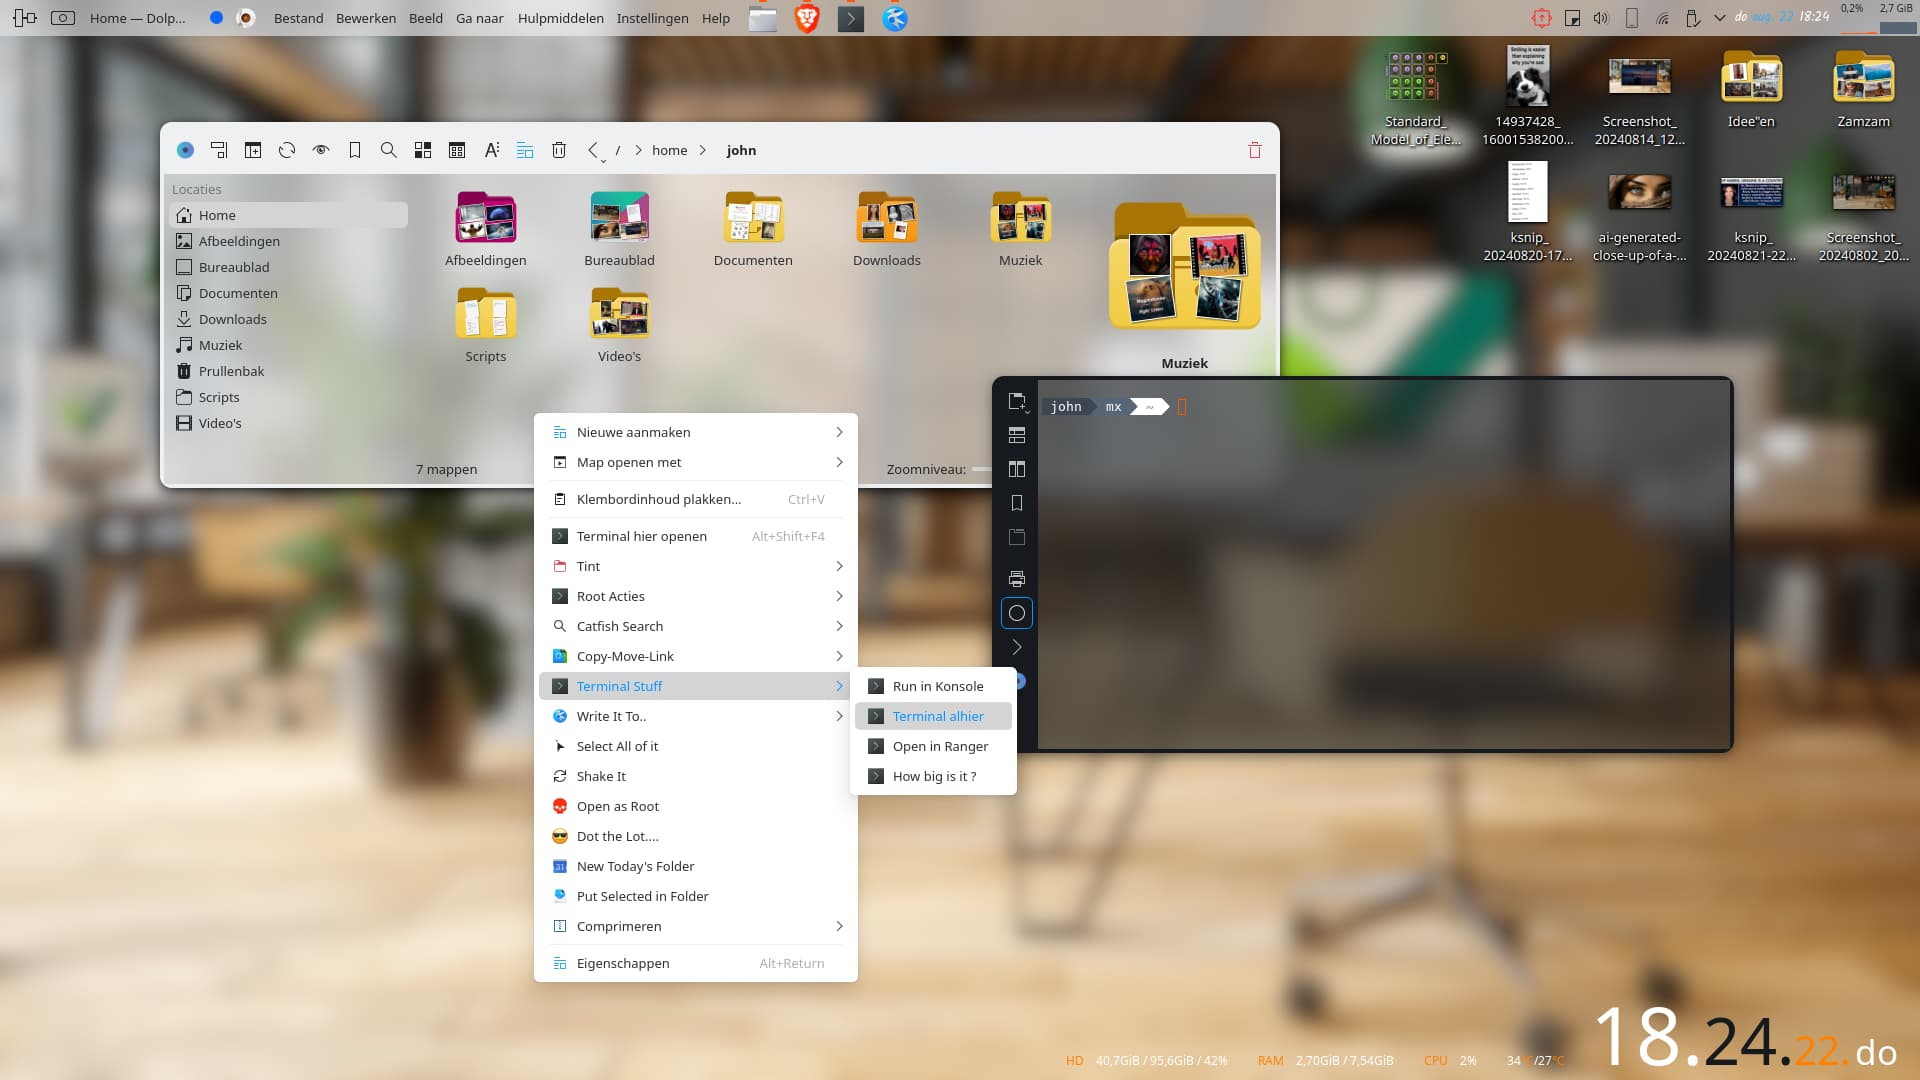Expand the 'Catfish Search' submenu
1920x1080 pixels.
coord(696,626)
